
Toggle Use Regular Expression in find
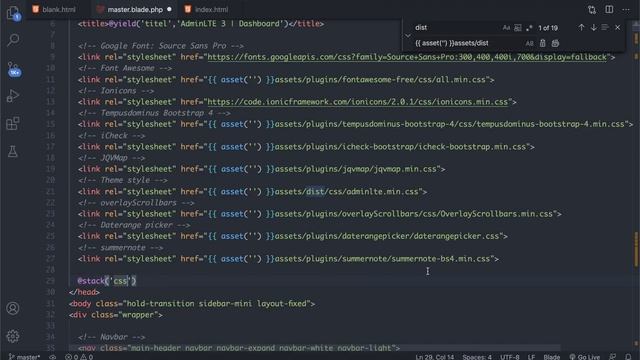click(x=529, y=27)
